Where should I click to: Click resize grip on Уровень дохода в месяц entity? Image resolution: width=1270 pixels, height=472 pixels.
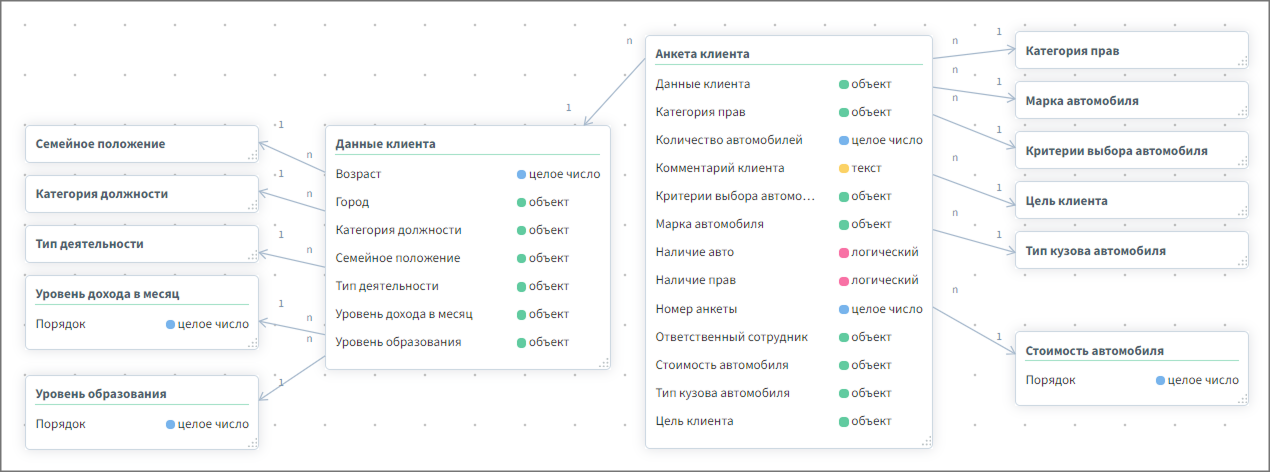(x=252, y=342)
